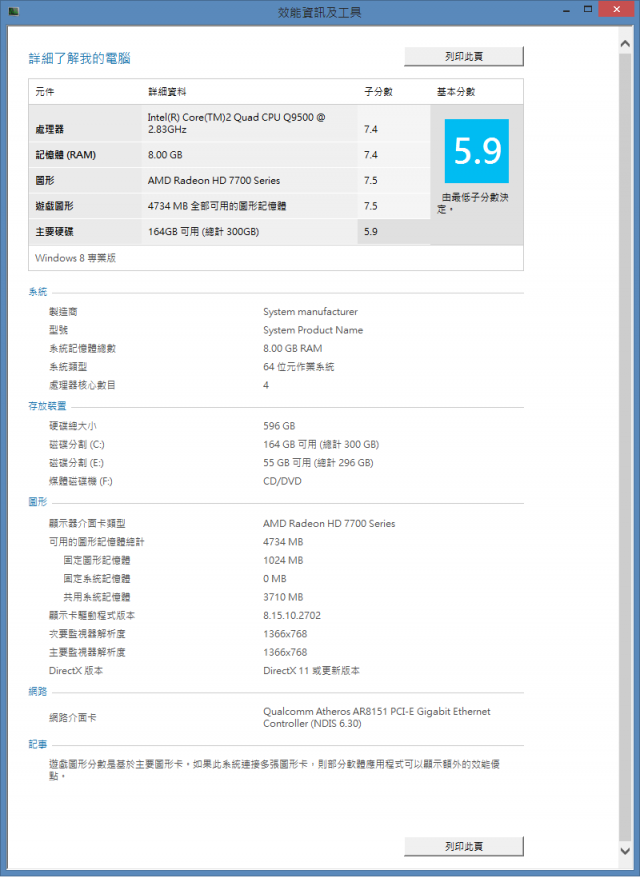Screen dimensions: 640x879
Task: Click the 次要監視器解析度 label
Action: [x=87, y=634]
